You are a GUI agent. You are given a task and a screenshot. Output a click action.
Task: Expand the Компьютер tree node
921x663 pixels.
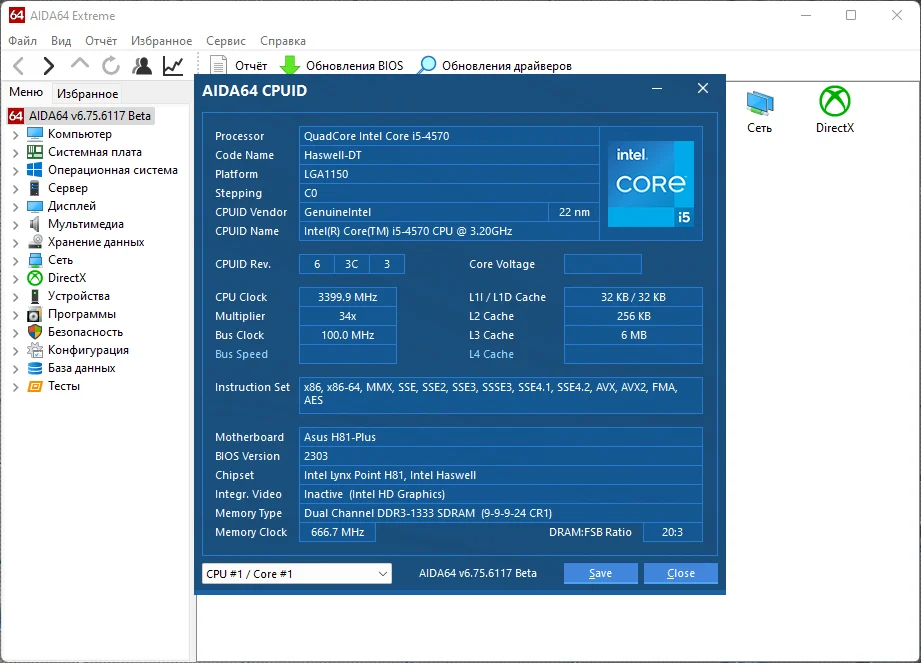tap(15, 134)
